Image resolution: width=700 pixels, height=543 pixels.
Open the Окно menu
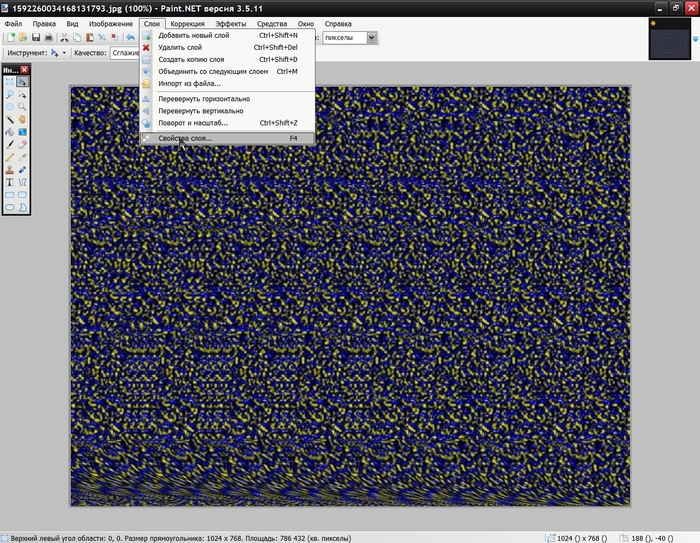[306, 24]
